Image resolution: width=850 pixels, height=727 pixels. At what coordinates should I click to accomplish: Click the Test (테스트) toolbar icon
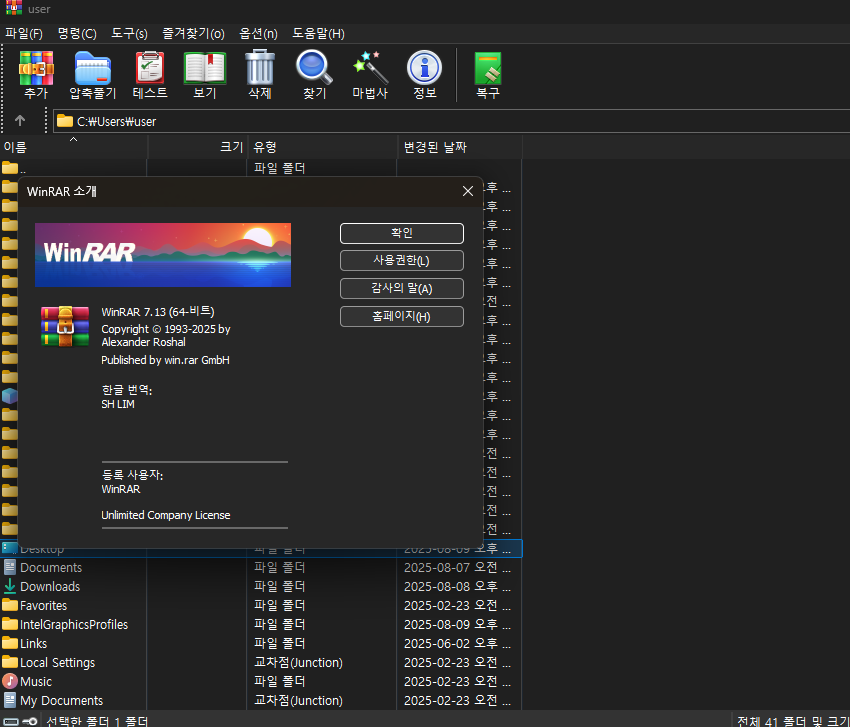coord(150,68)
